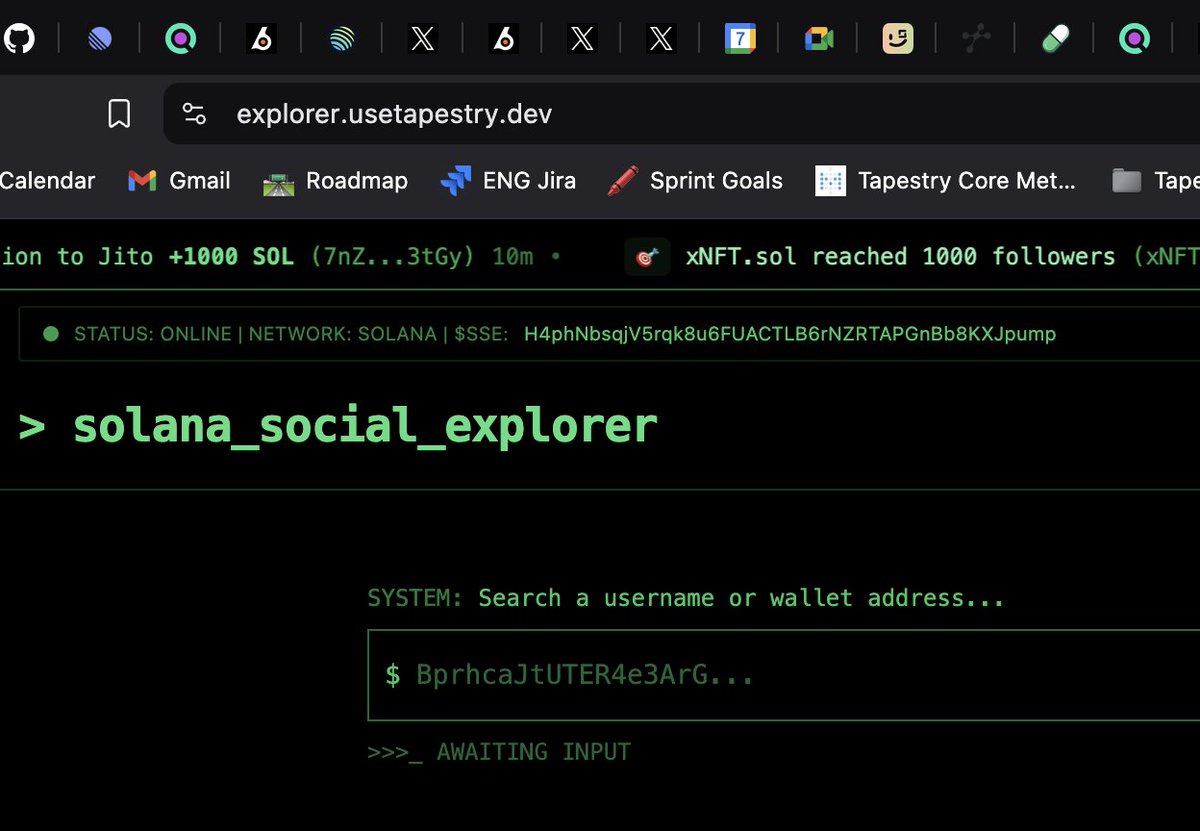Click the bookmark icon near the address bar
The image size is (1200, 831).
pos(118,113)
